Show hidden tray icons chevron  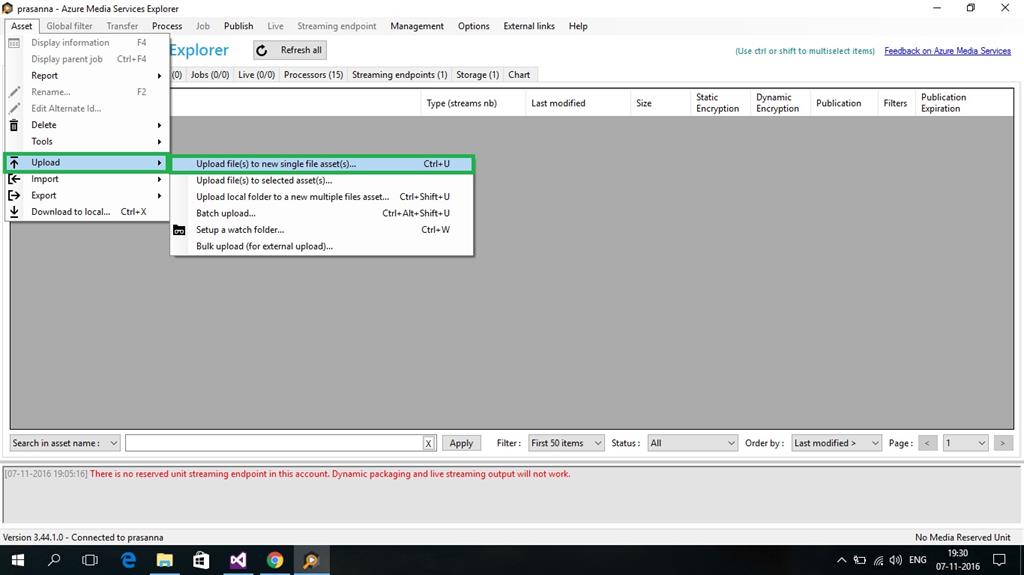(842, 560)
